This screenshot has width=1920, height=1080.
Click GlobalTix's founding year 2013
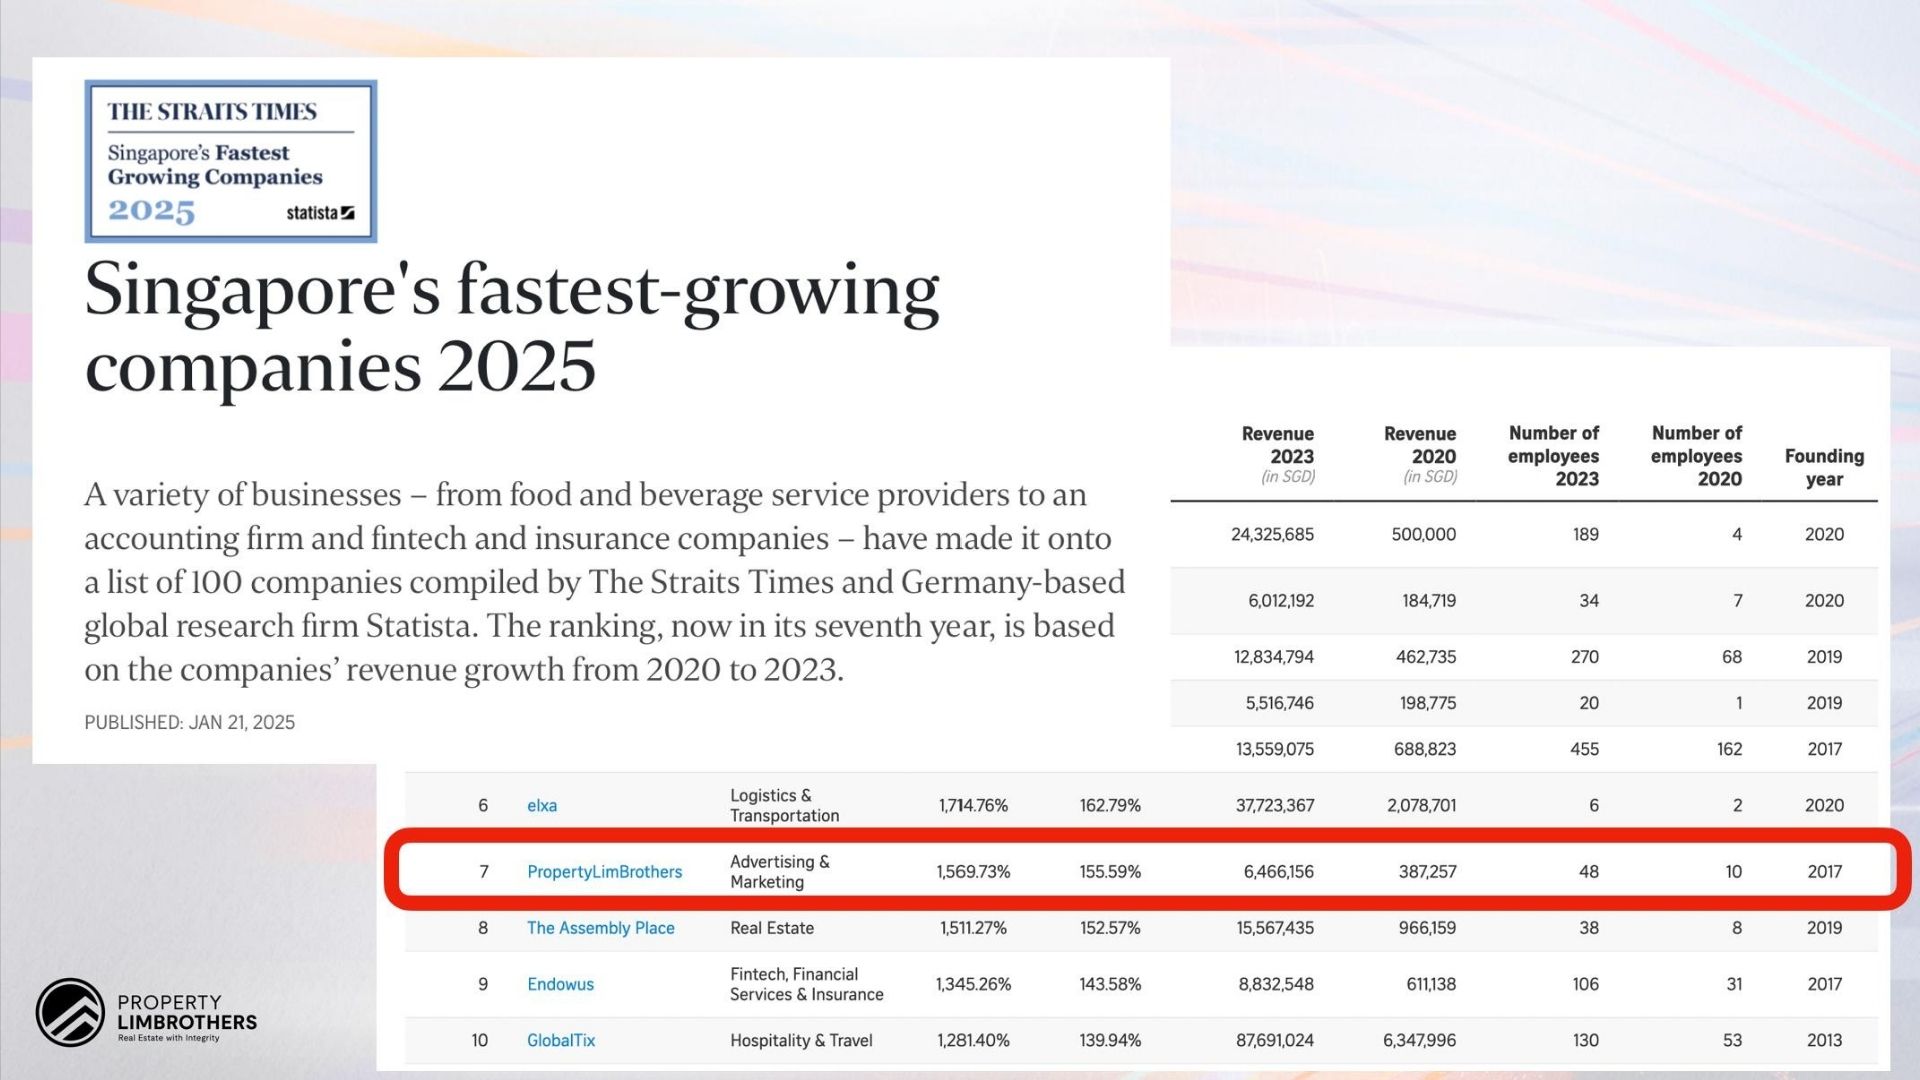1824,1040
